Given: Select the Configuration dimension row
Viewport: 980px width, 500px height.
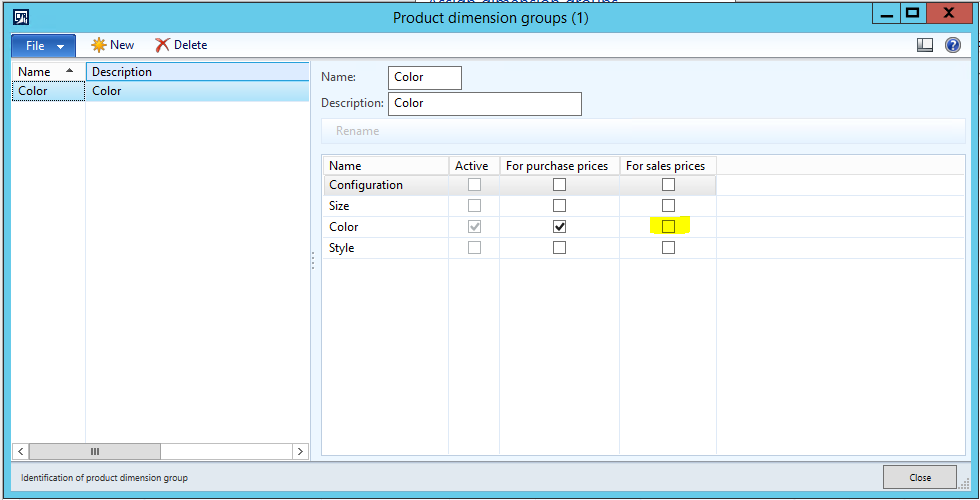Looking at the screenshot, I should pos(519,185).
